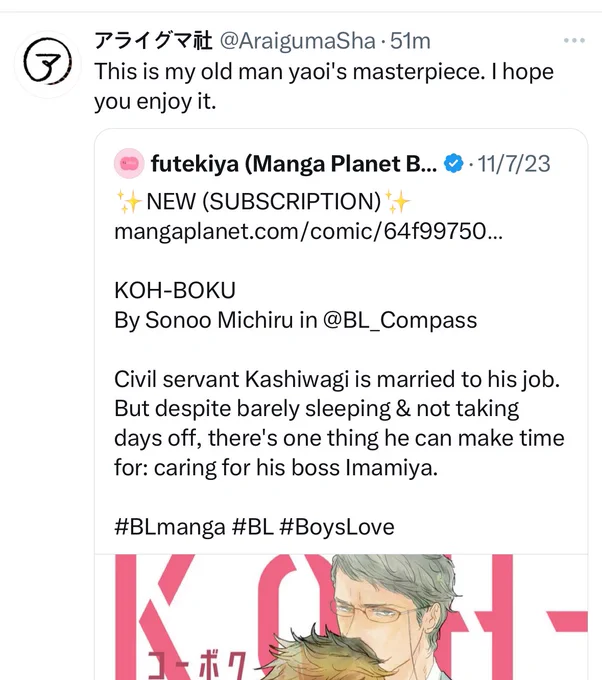Open the futekiya (Manga Planet B... account name
Viewport: 602px width, 680px height.
pos(294,164)
